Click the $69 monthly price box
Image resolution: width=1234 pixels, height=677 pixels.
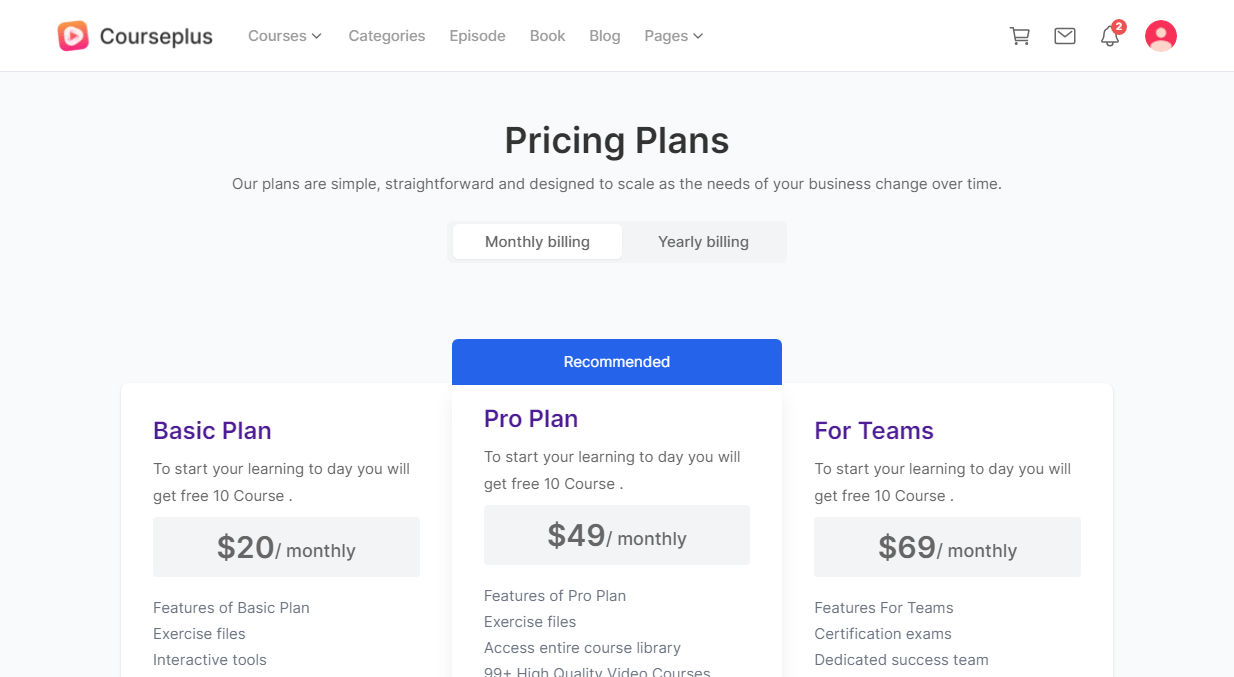[x=947, y=548]
